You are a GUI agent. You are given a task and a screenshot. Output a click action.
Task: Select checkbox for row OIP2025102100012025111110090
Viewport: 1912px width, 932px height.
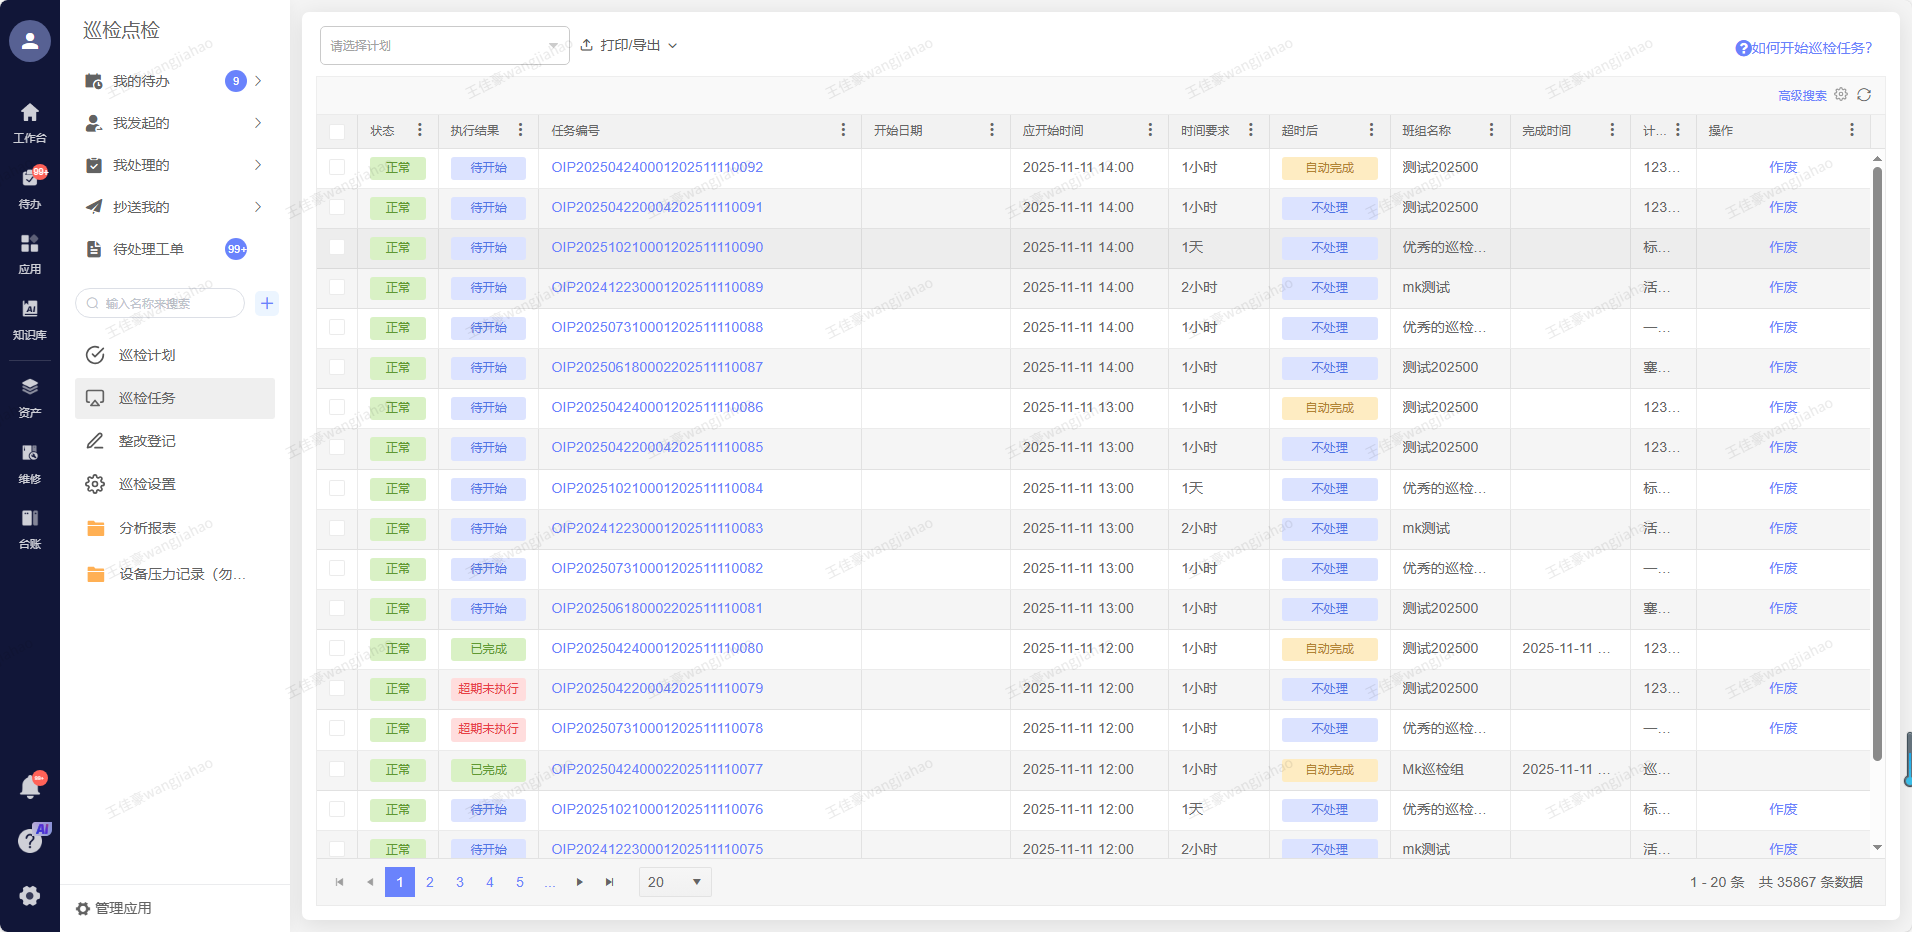tap(337, 247)
